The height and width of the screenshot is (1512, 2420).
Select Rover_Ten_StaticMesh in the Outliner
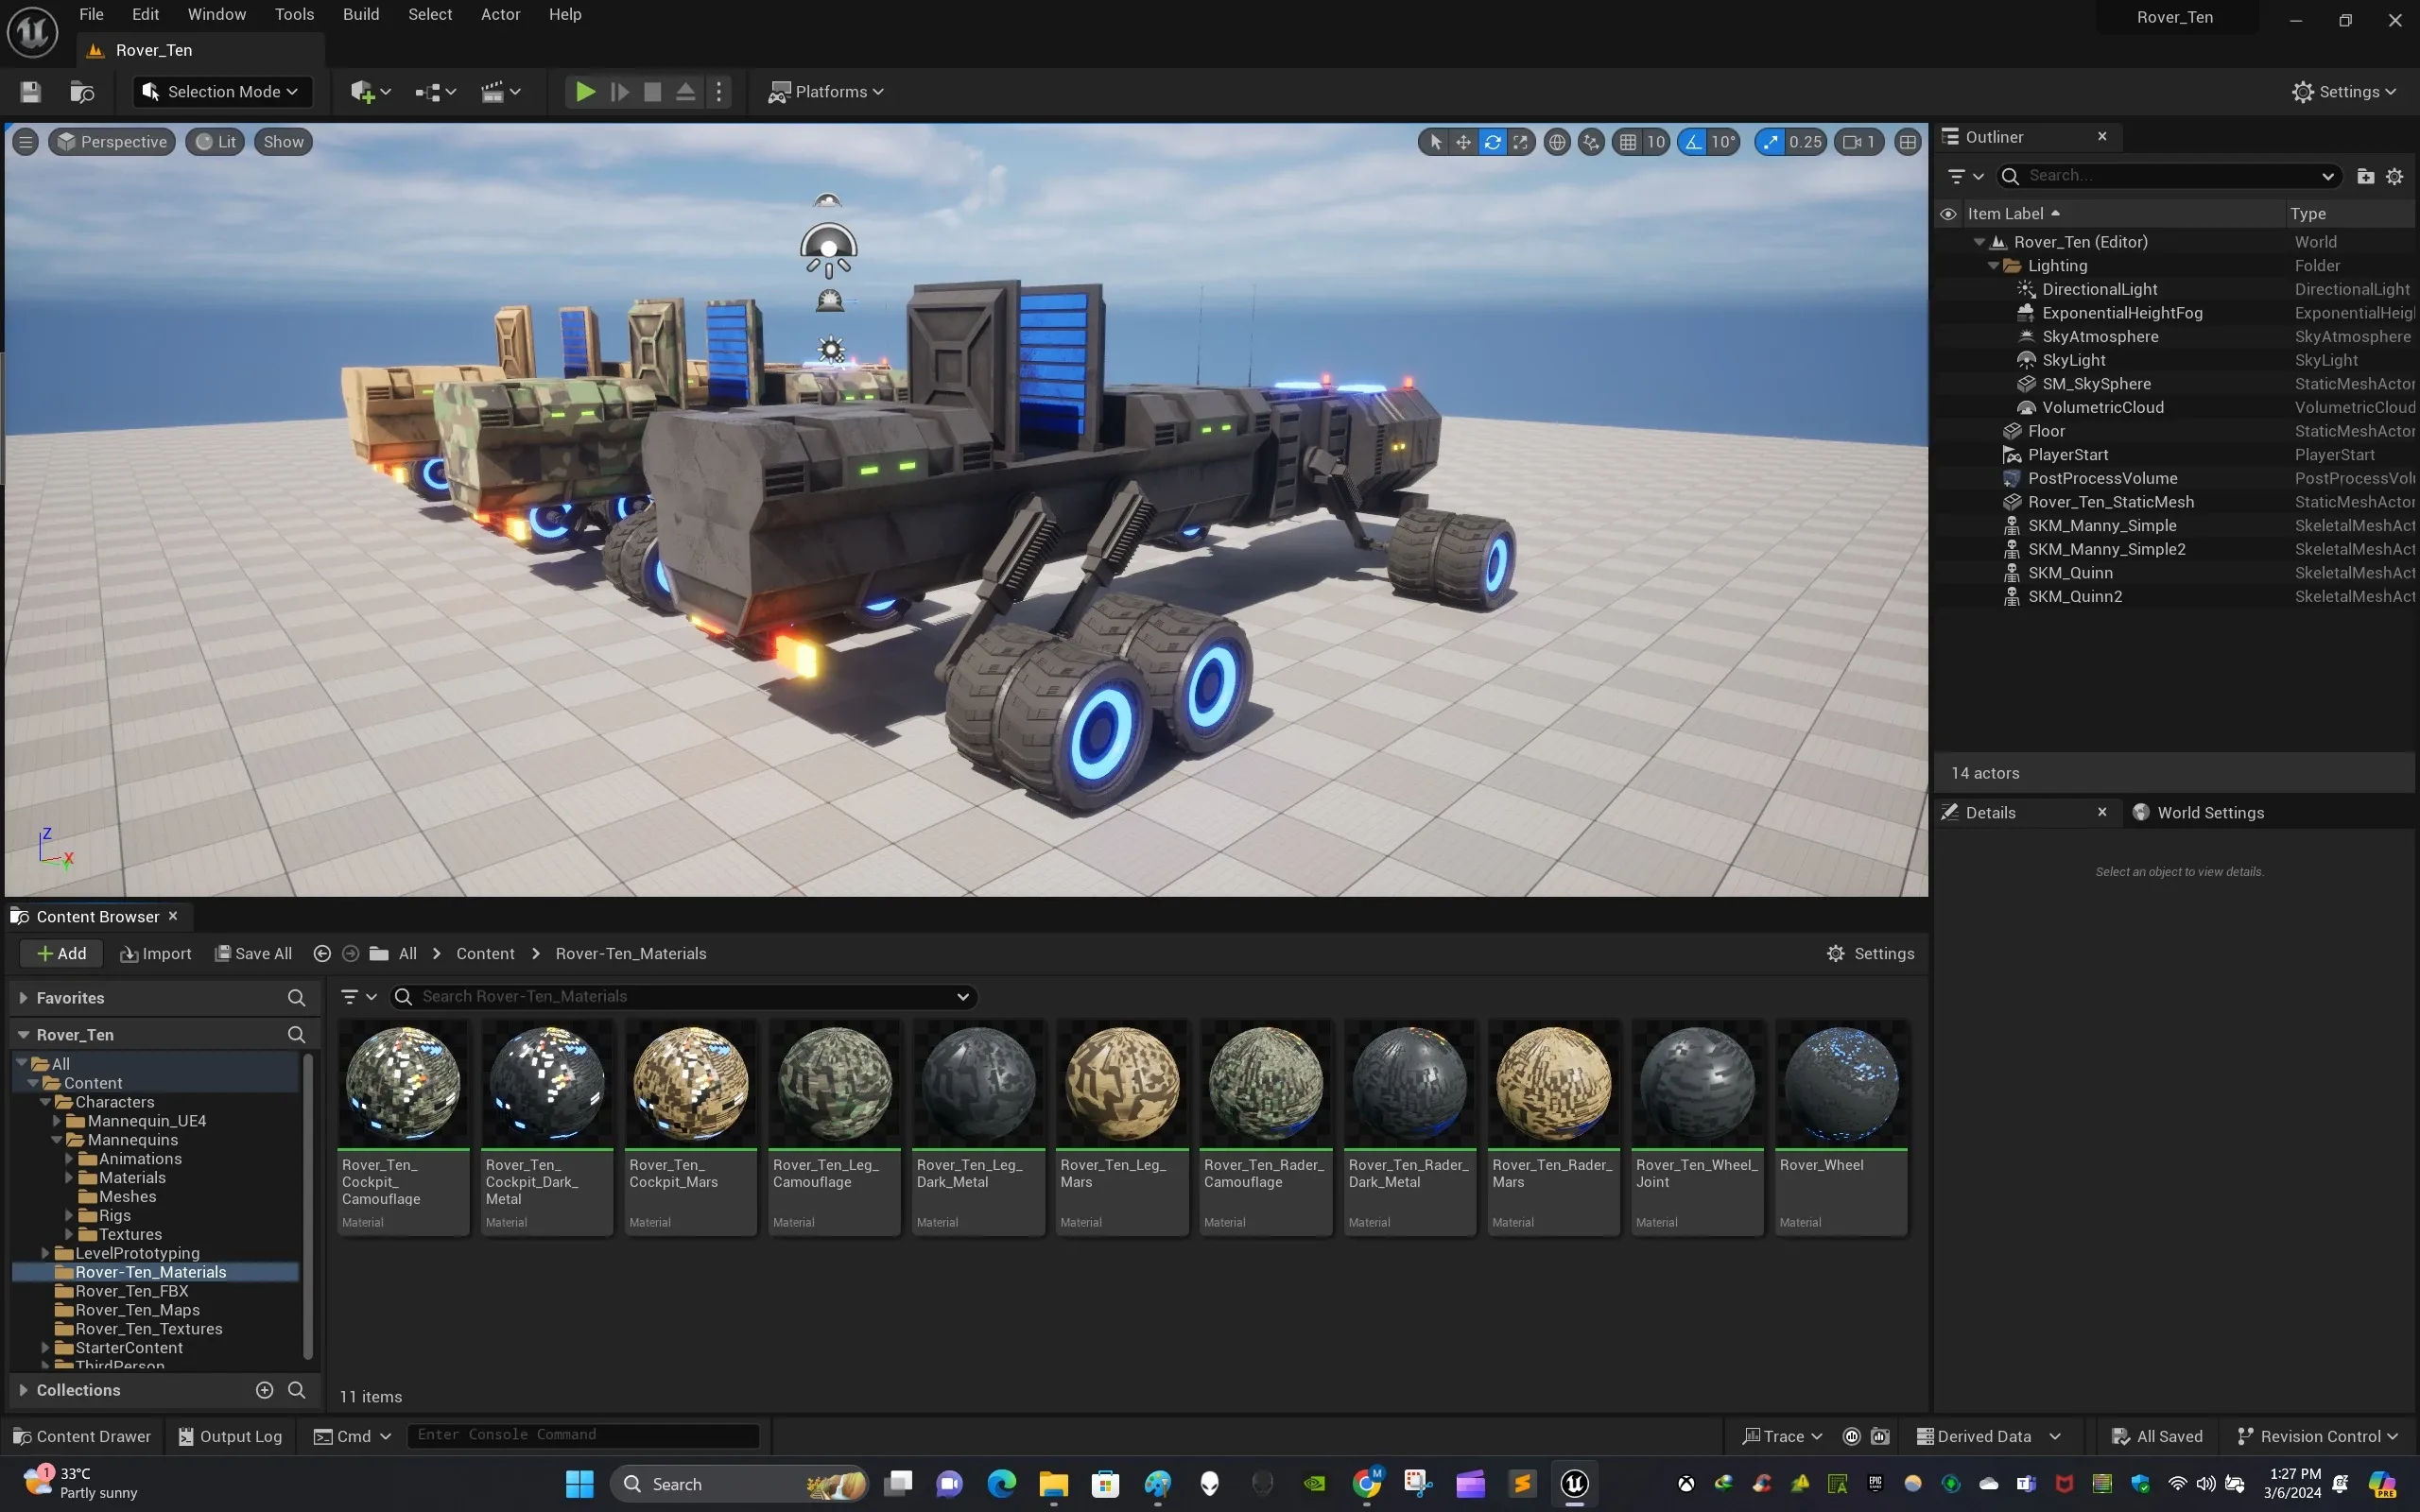(2111, 502)
